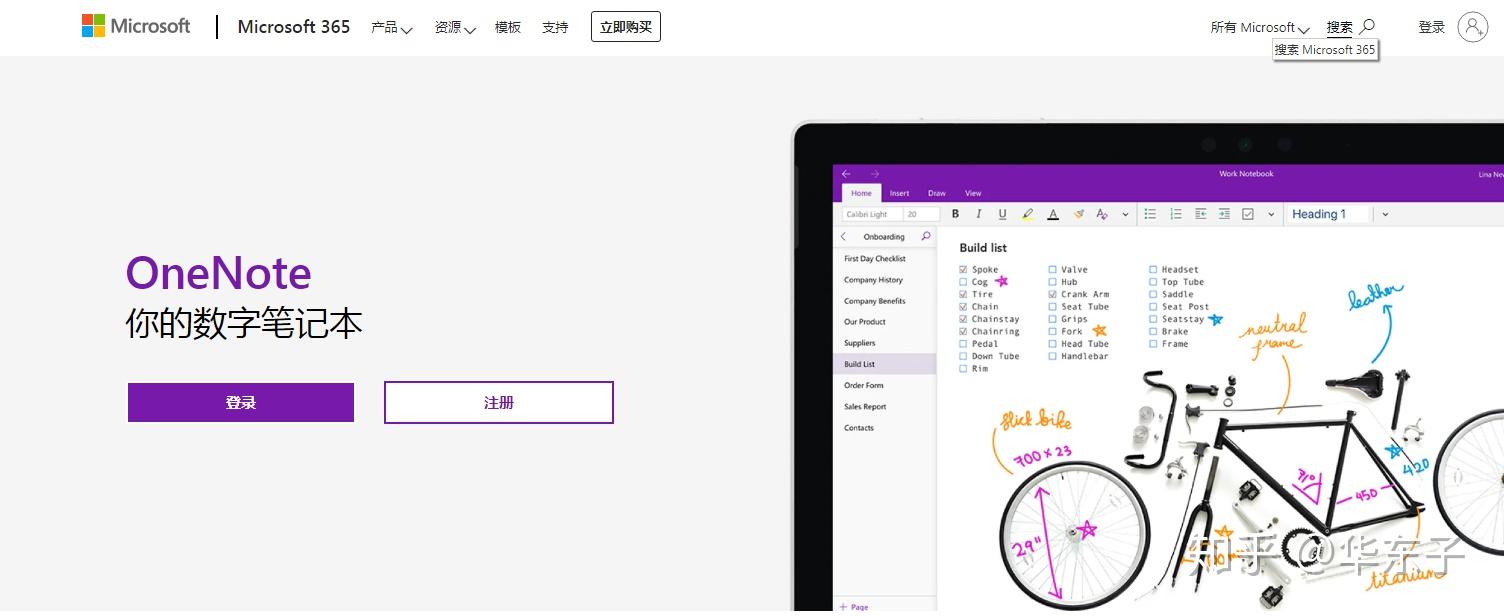Open the Heading 1 styles dropdown
Screen dimensions: 1504x616
[1384, 213]
